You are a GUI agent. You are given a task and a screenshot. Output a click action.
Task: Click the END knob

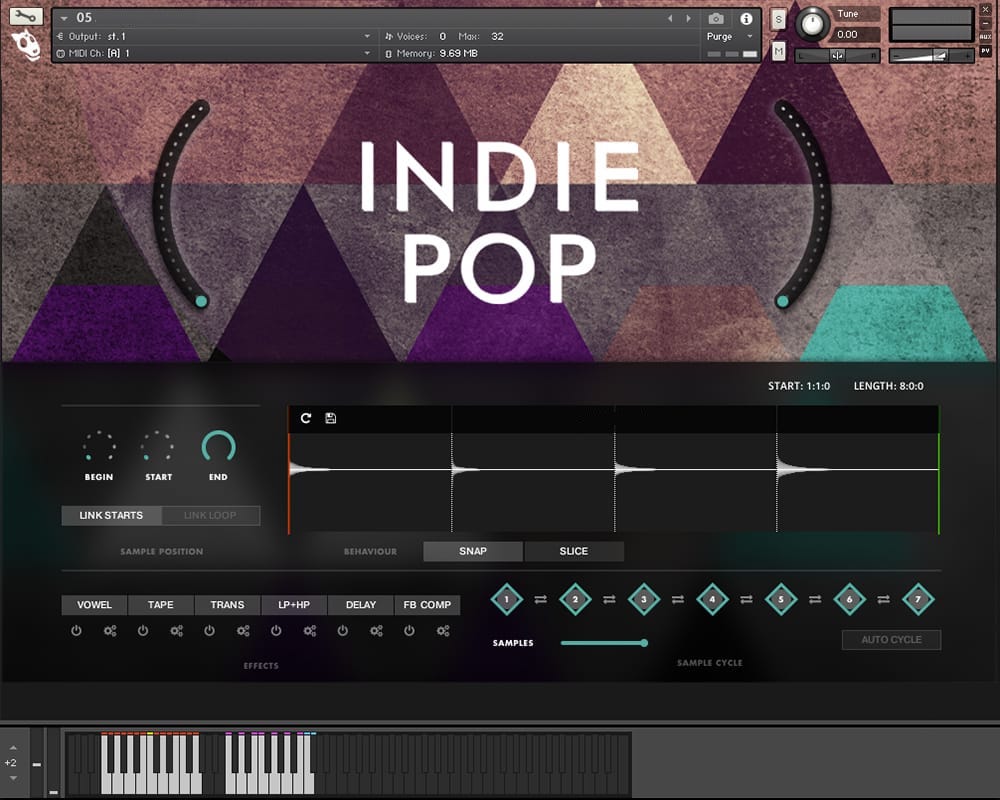point(218,447)
